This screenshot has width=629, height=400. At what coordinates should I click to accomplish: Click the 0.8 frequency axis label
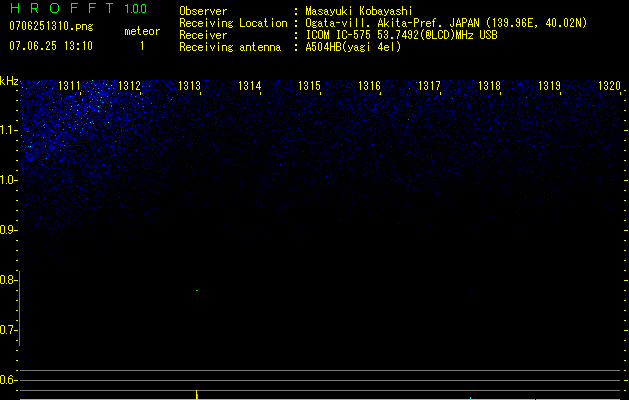point(7,280)
